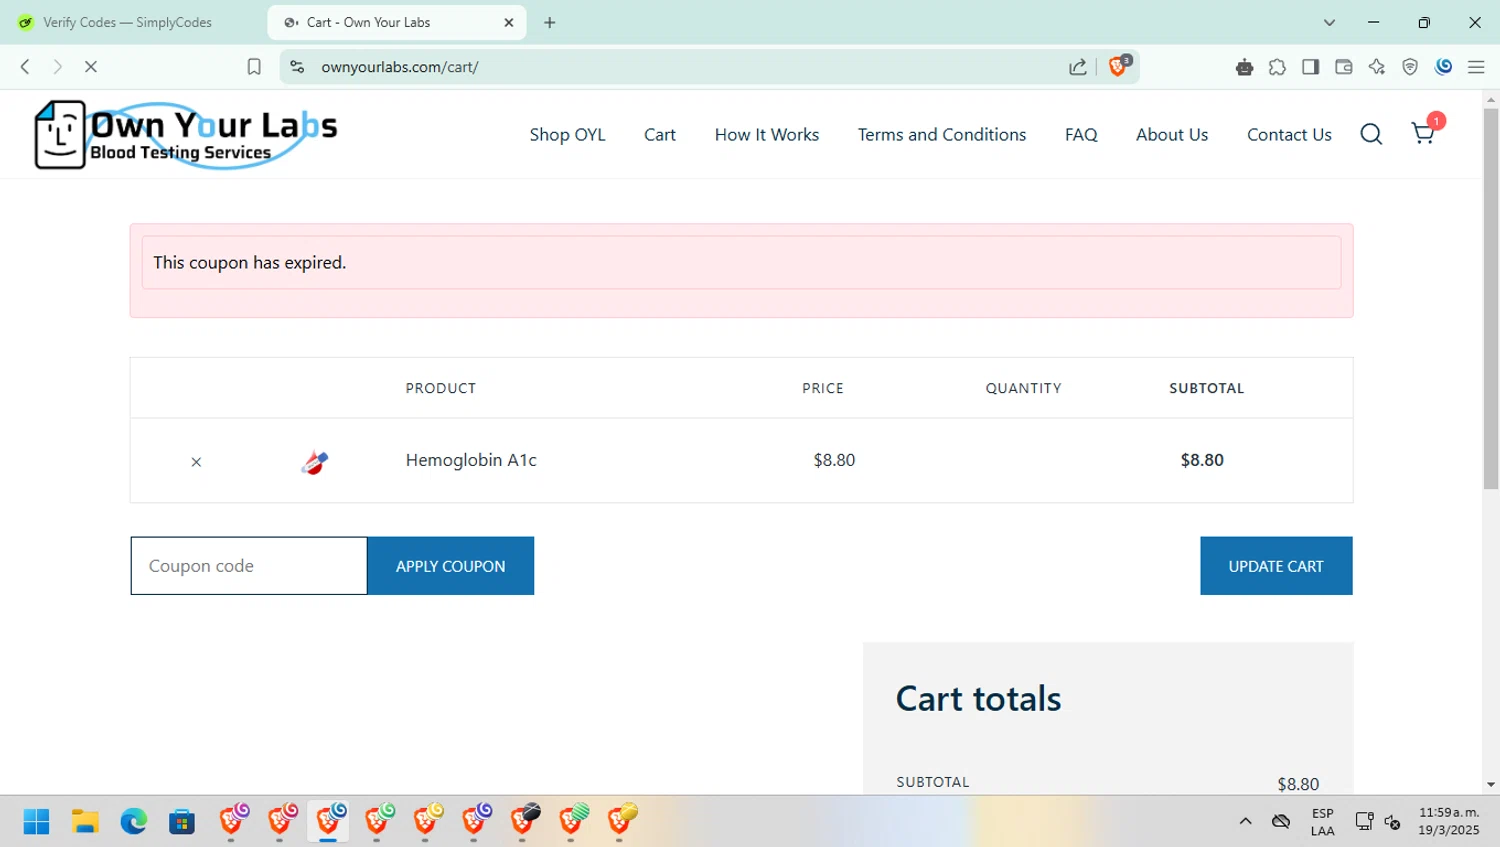Click the Own Your Labs logo
Screen dimensions: 1500x847
186,135
